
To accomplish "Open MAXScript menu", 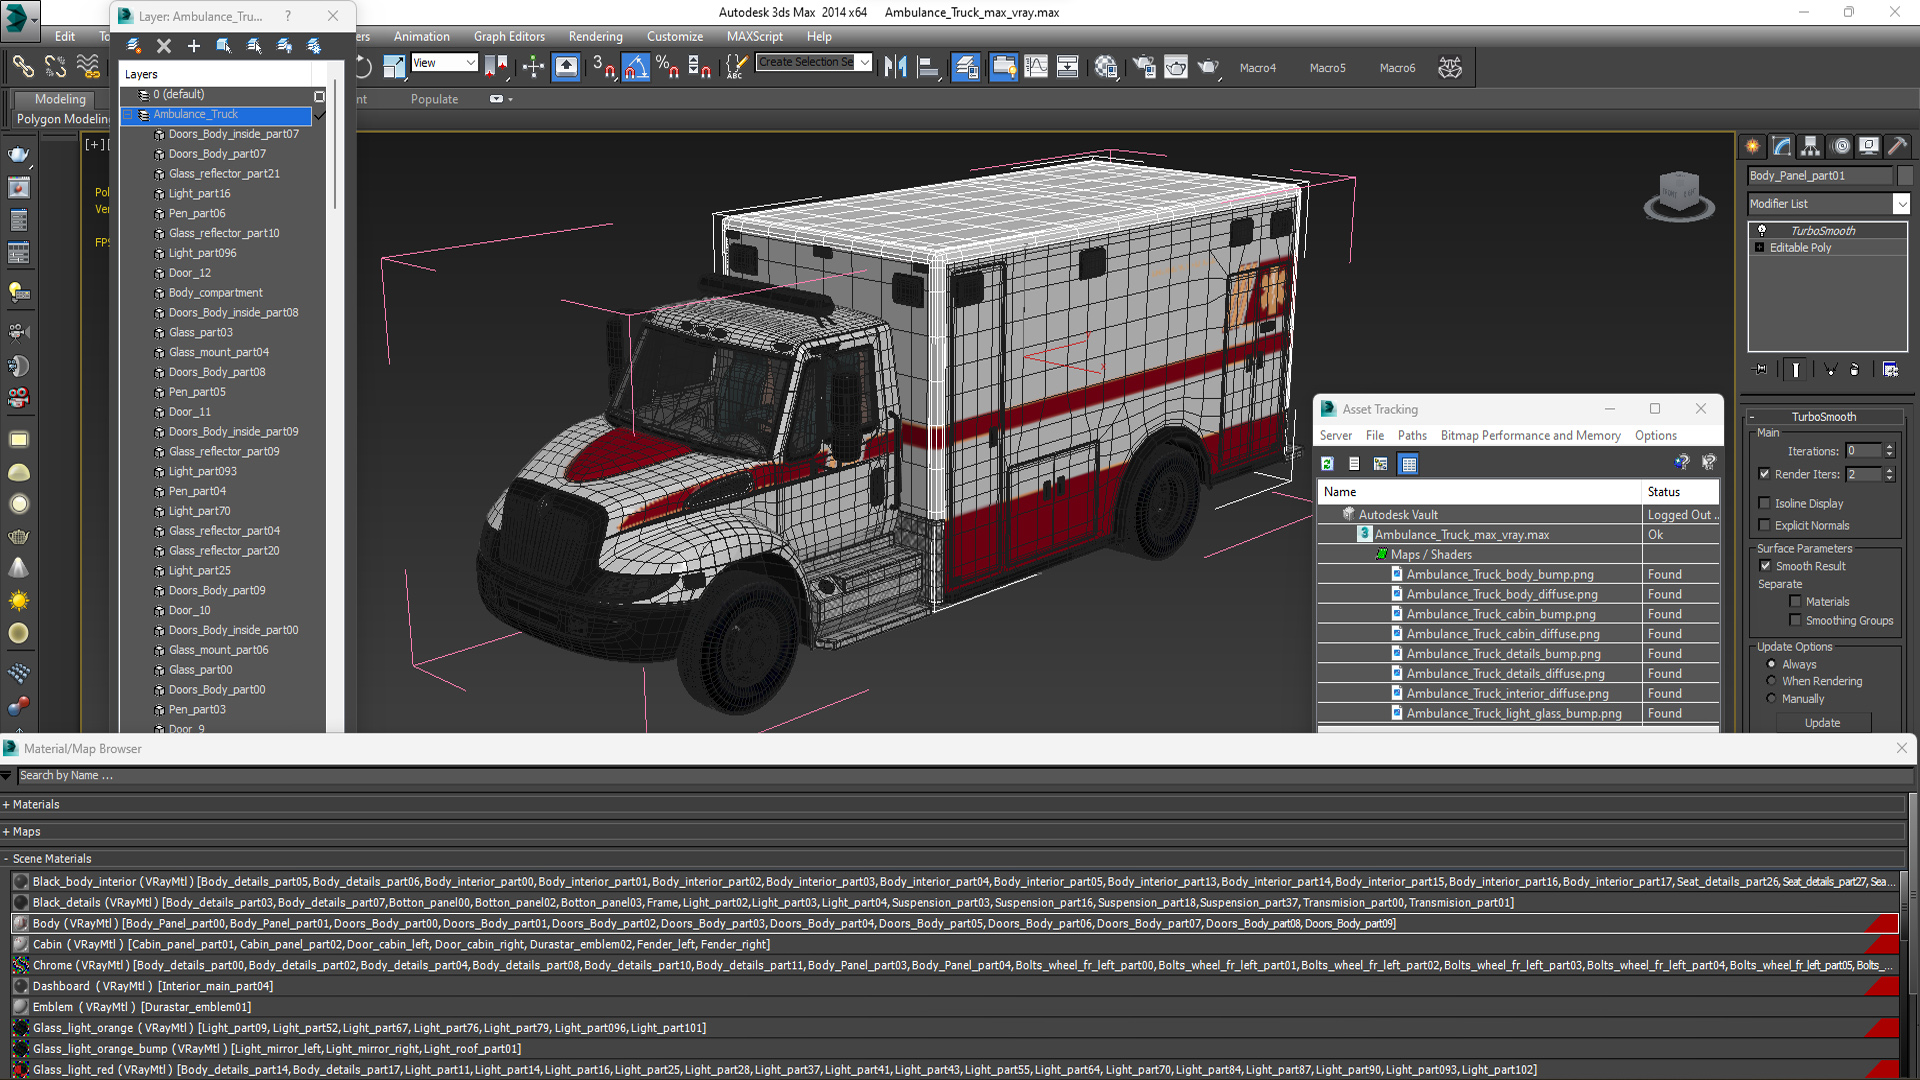I will click(x=755, y=36).
